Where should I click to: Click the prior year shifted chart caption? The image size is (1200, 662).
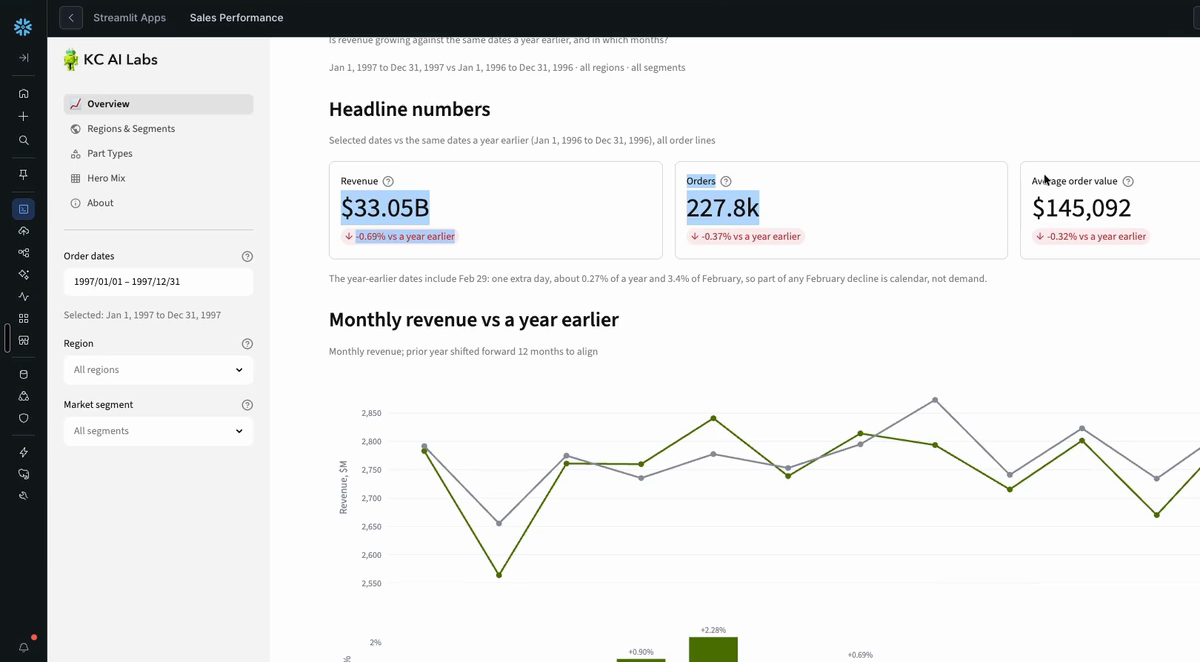tap(463, 352)
